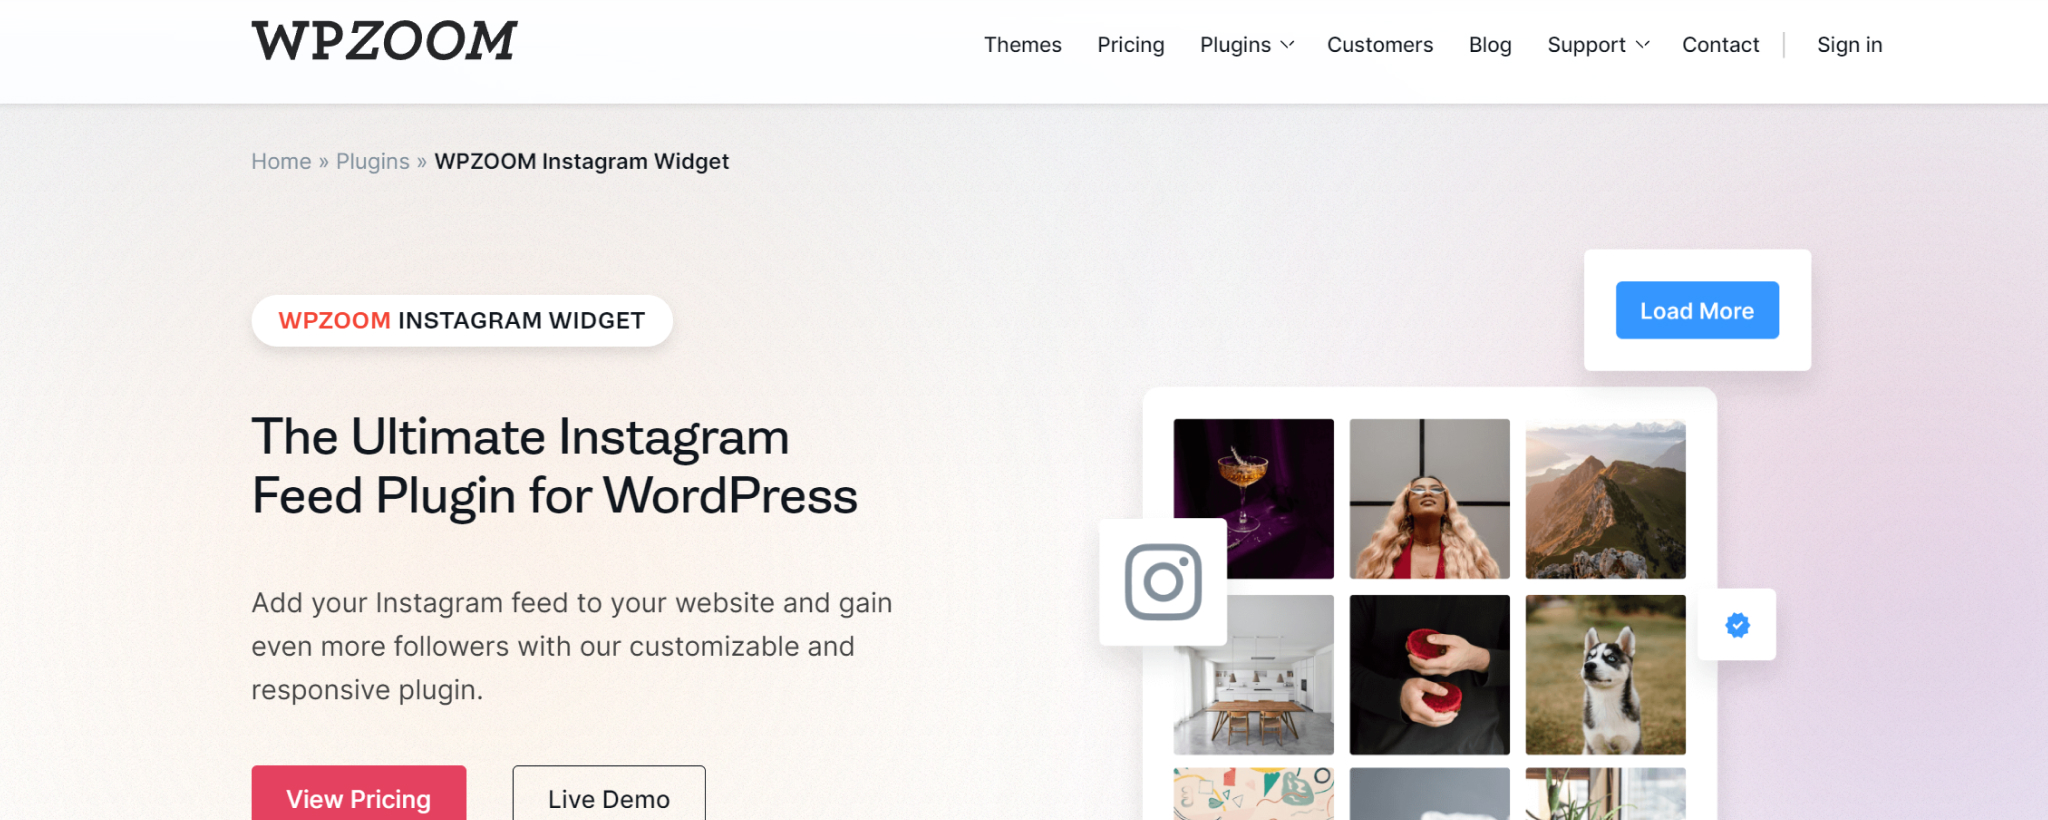Viewport: 2048px width, 820px height.
Task: Expand the Plugins dropdown chevron
Action: coord(1288,45)
